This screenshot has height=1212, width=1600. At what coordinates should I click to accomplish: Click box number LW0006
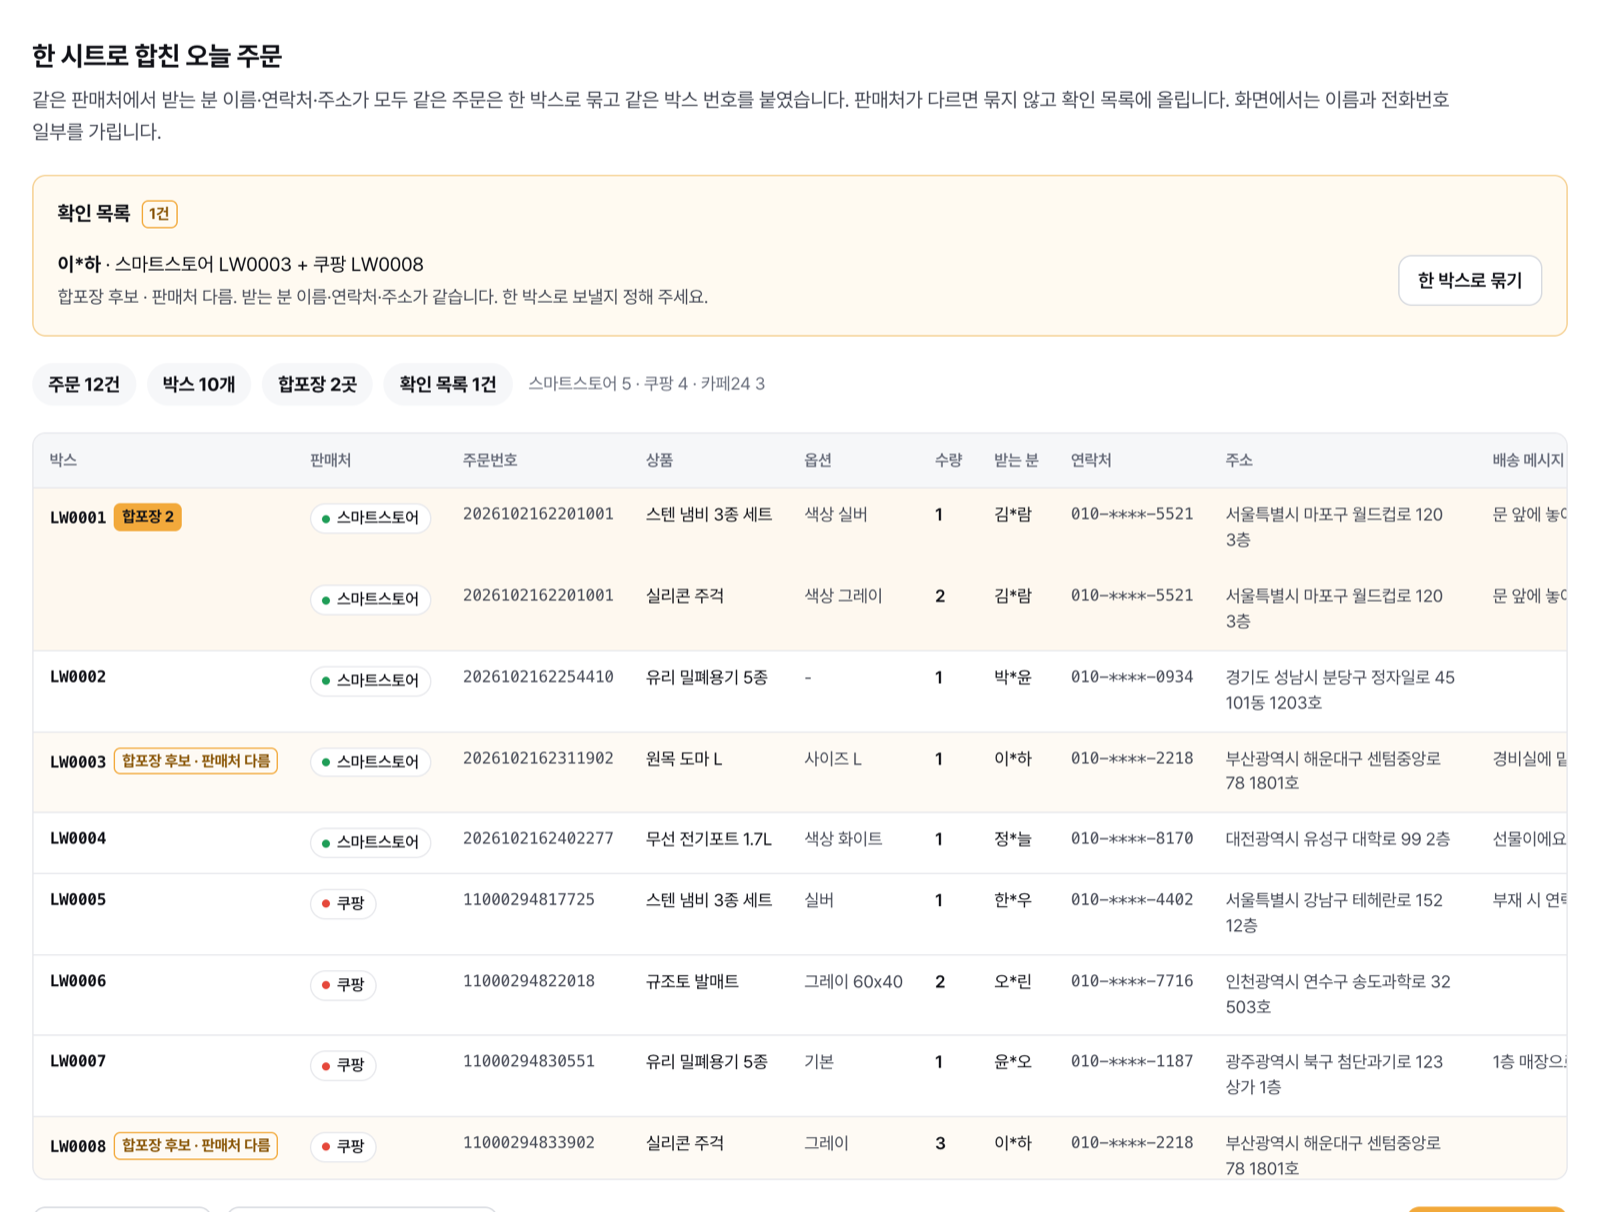click(x=78, y=981)
